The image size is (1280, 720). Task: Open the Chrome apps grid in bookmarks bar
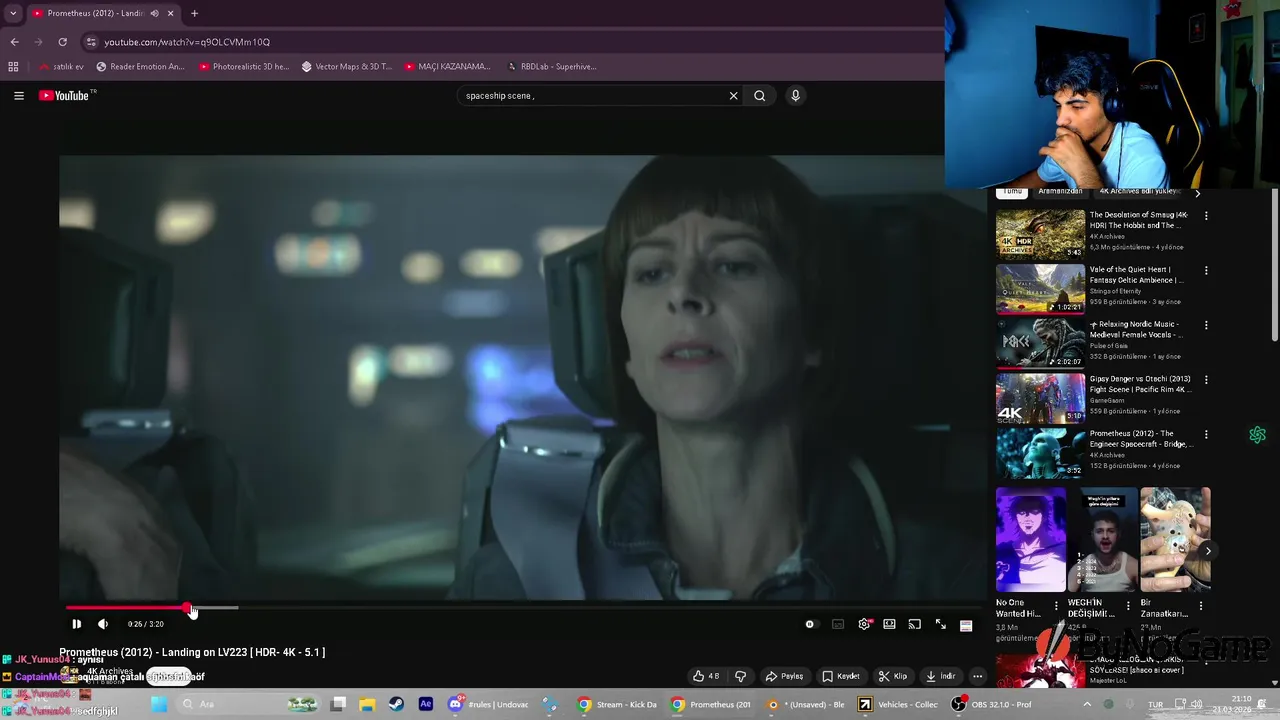pos(13,67)
